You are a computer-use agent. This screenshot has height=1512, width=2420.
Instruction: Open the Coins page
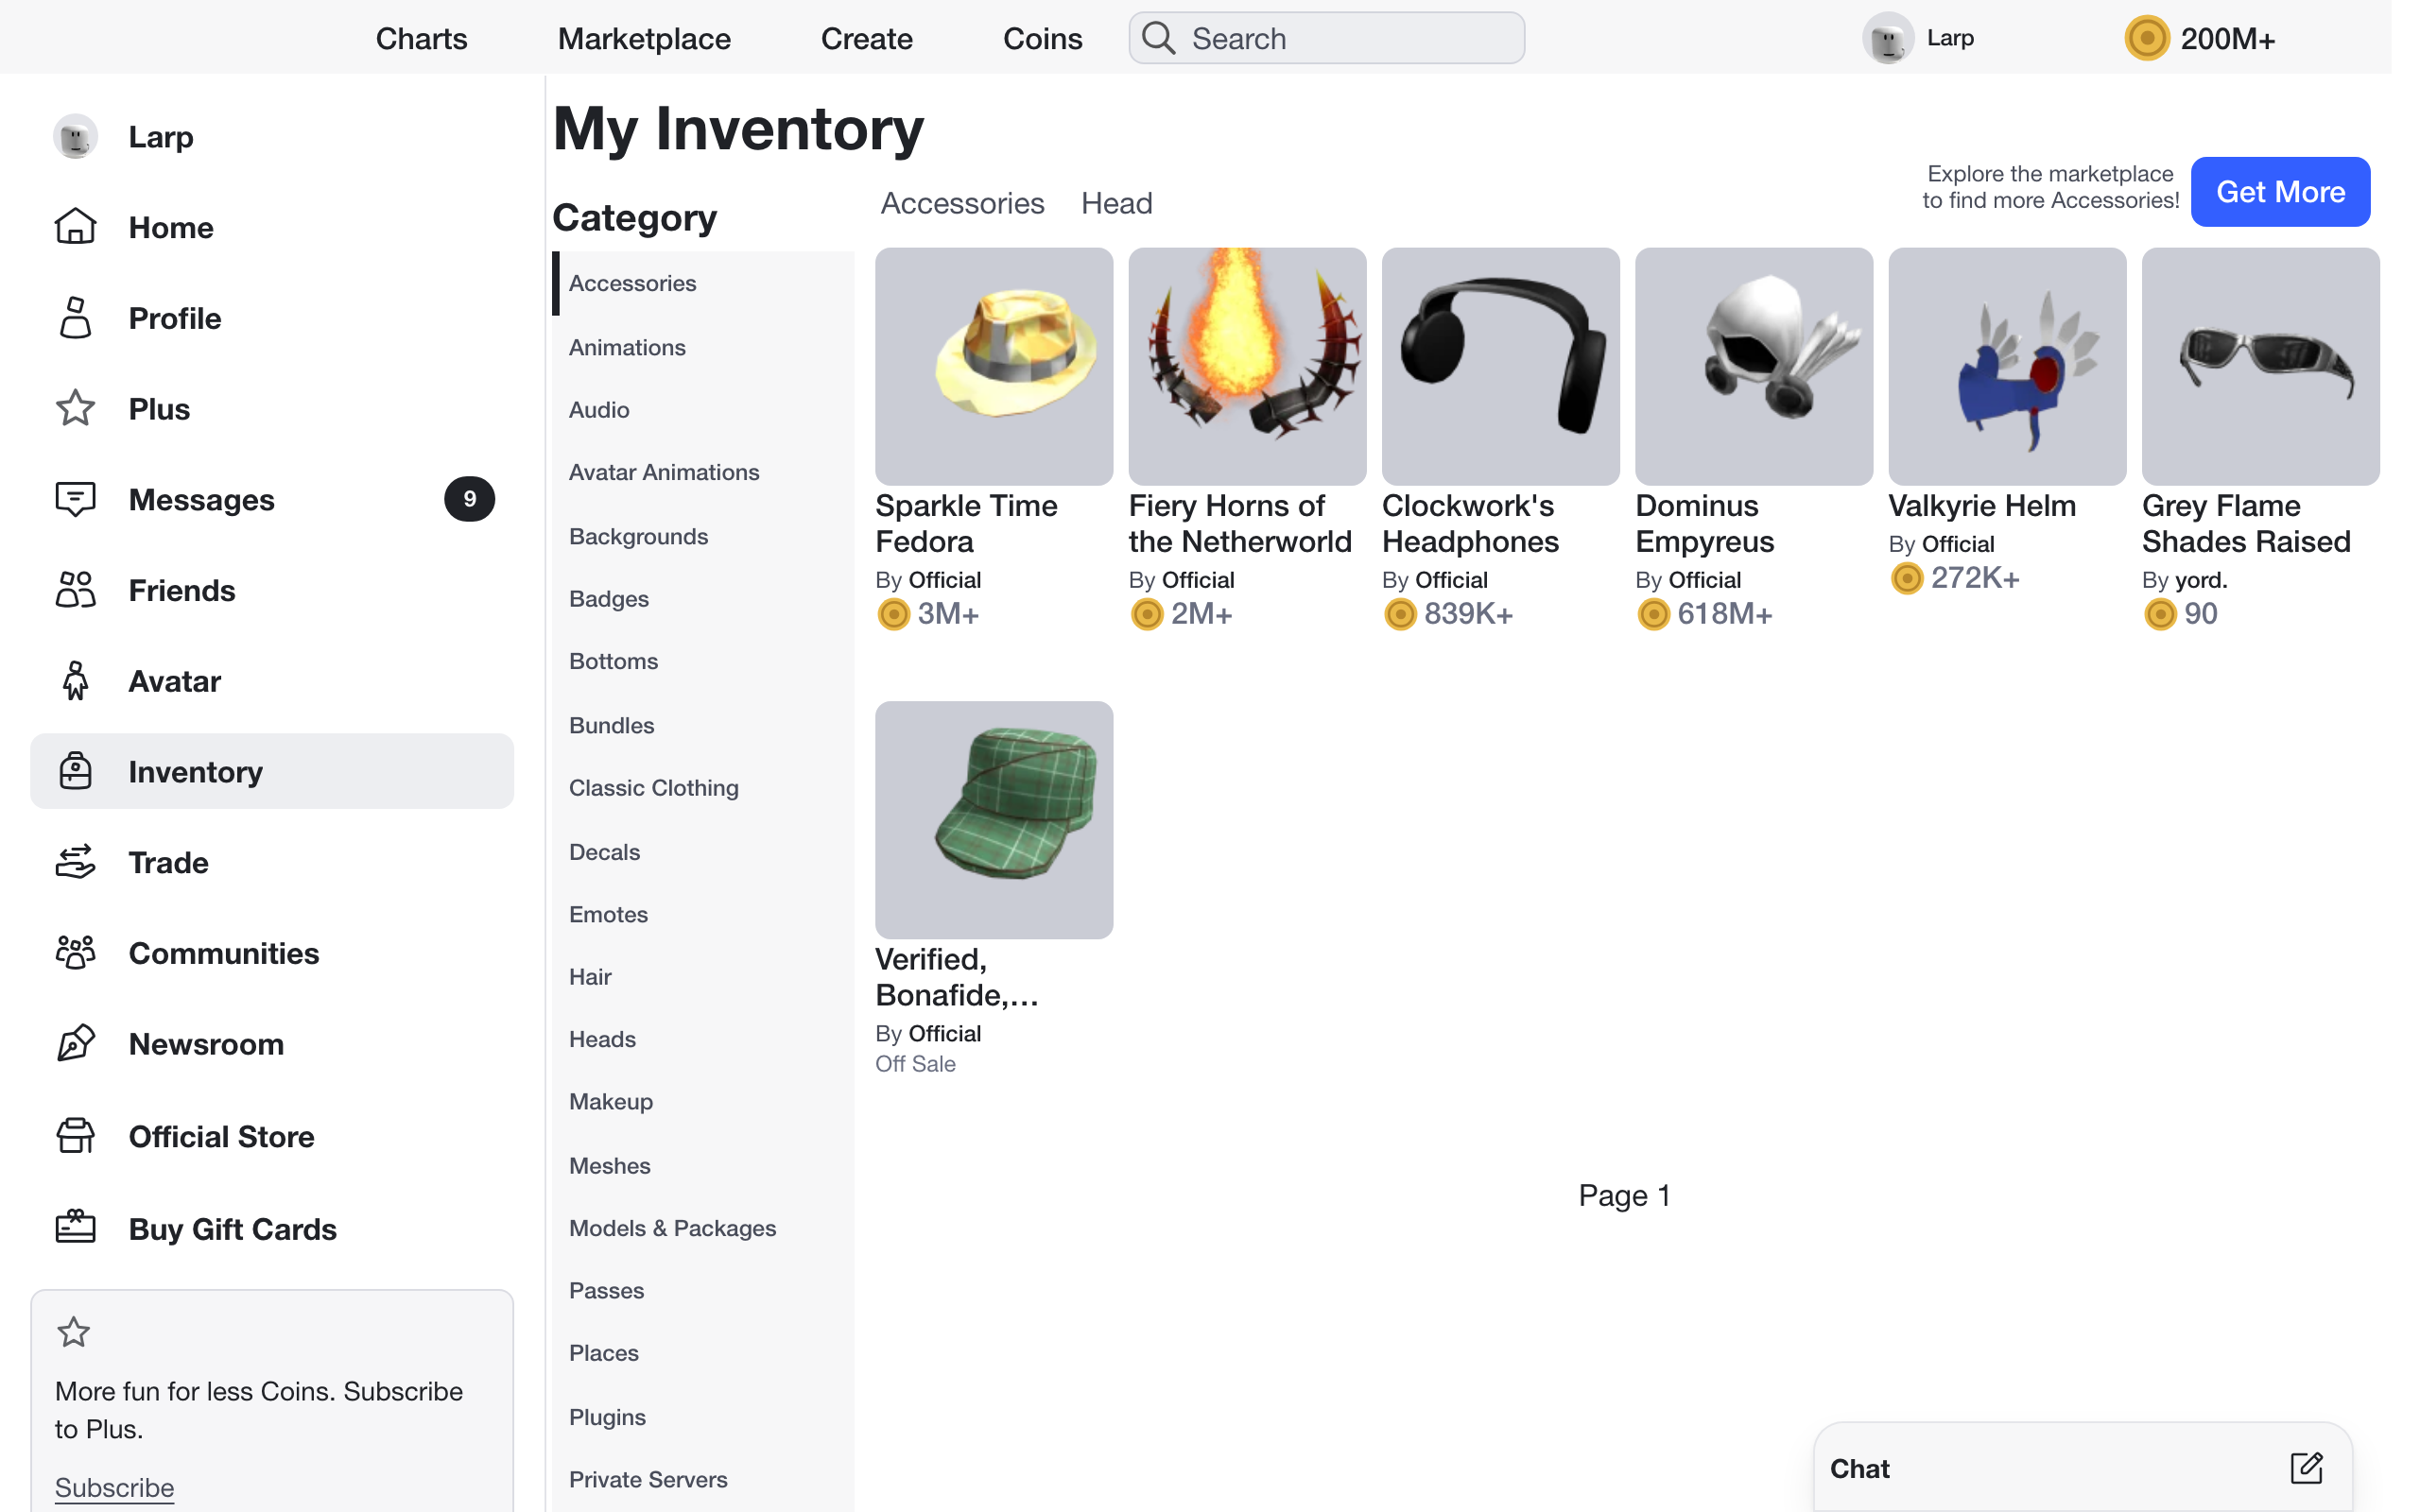click(1042, 38)
